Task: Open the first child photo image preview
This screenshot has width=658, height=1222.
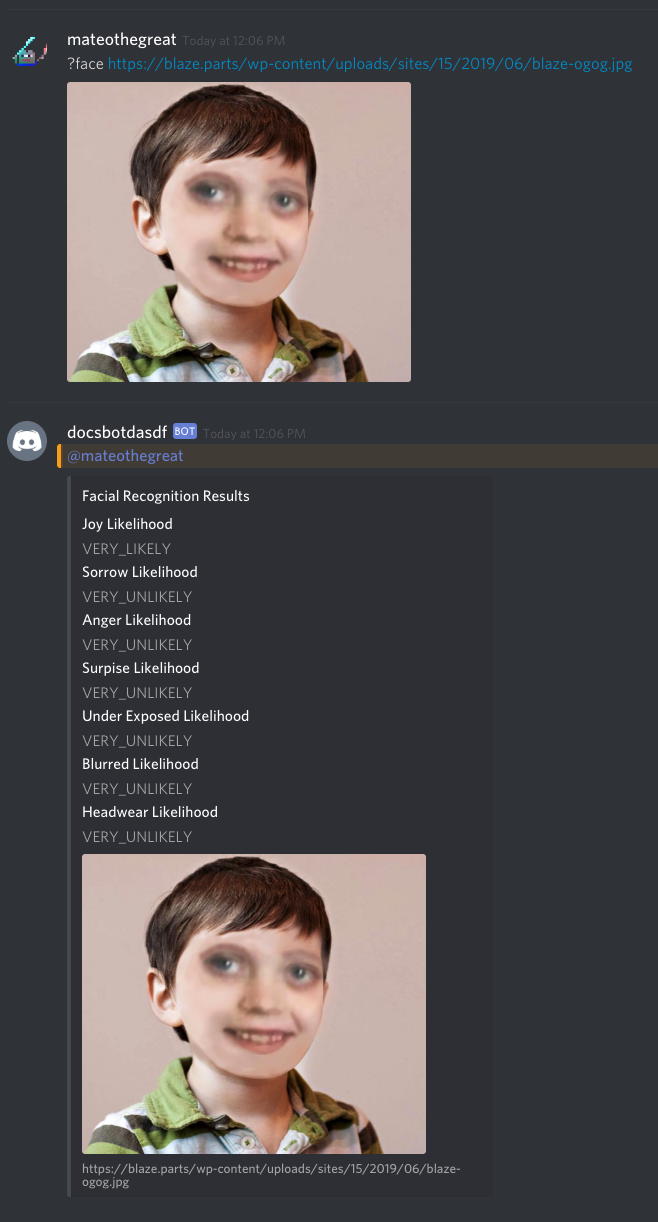Action: click(x=239, y=232)
